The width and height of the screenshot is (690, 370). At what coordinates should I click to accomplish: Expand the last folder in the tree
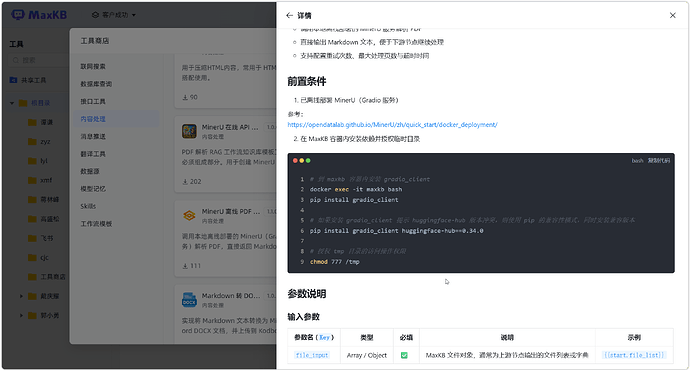point(21,315)
